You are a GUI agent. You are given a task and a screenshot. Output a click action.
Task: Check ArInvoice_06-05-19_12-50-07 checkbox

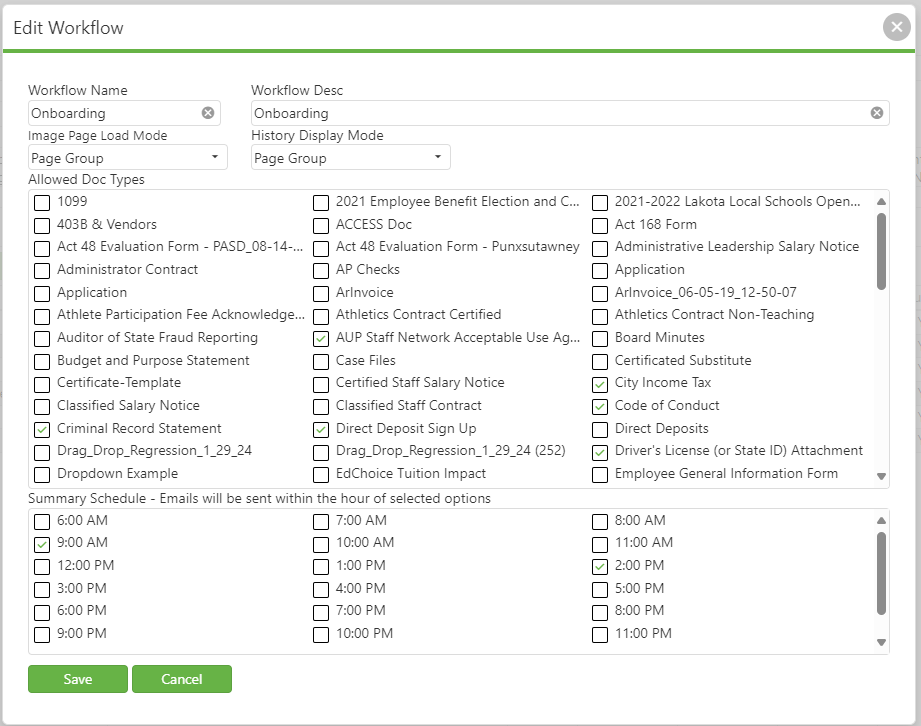pyautogui.click(x=600, y=294)
